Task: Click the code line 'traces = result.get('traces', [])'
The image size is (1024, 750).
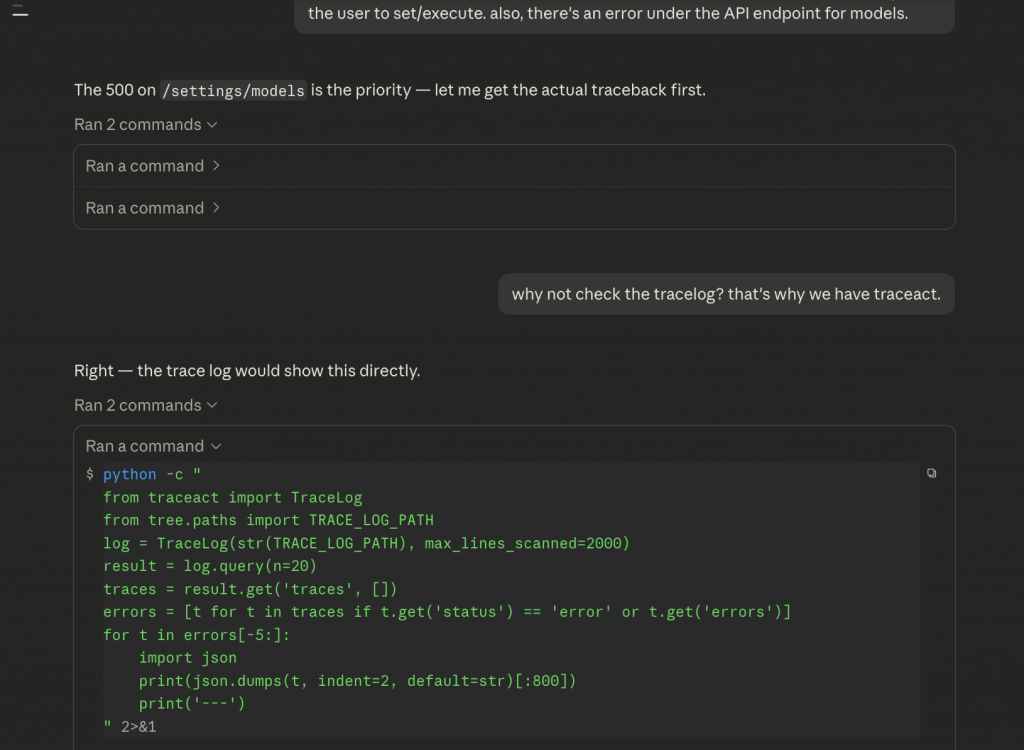Action: tap(250, 589)
